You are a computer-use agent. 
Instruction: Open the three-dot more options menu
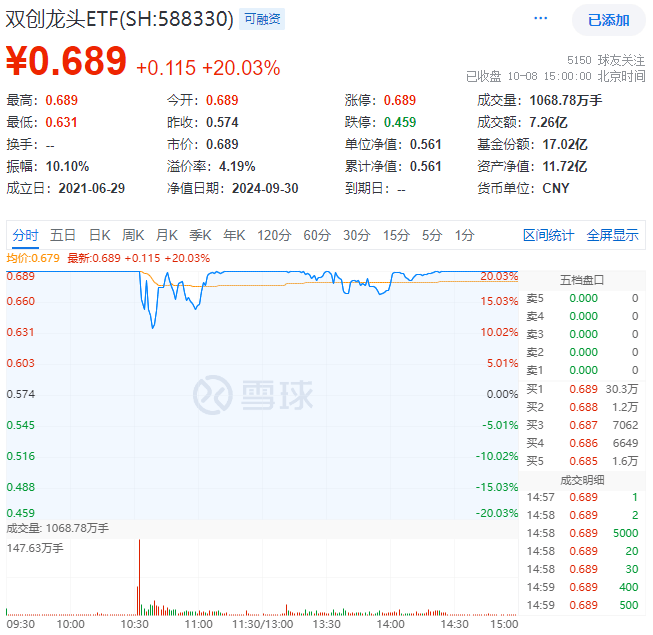coord(540,18)
